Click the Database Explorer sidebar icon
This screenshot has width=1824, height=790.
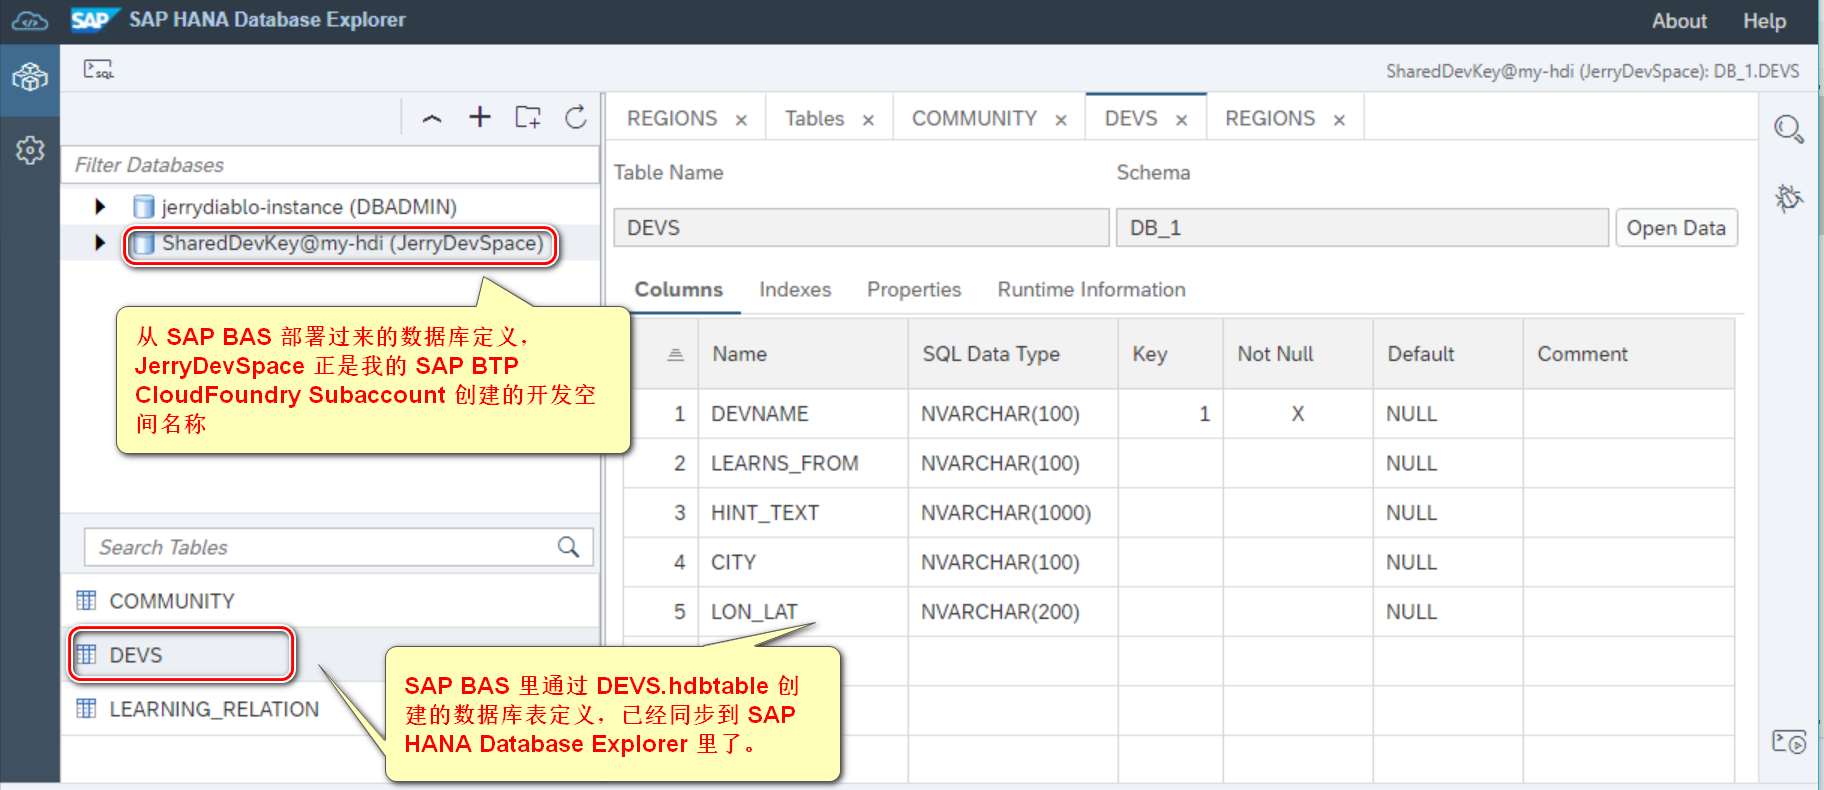(30, 76)
